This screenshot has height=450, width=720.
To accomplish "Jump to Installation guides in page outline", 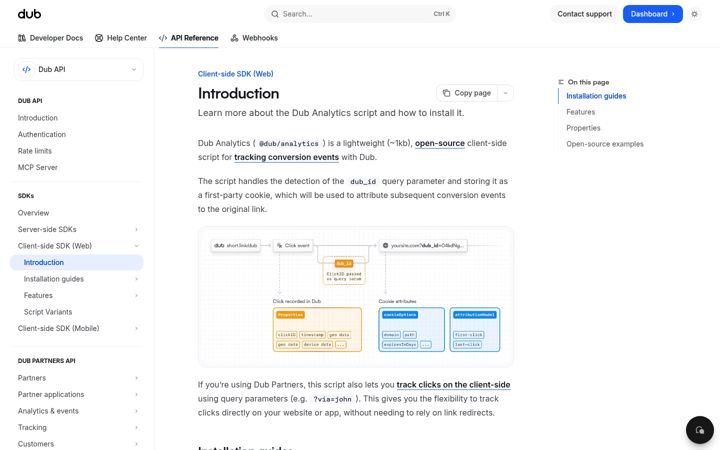I will (596, 96).
